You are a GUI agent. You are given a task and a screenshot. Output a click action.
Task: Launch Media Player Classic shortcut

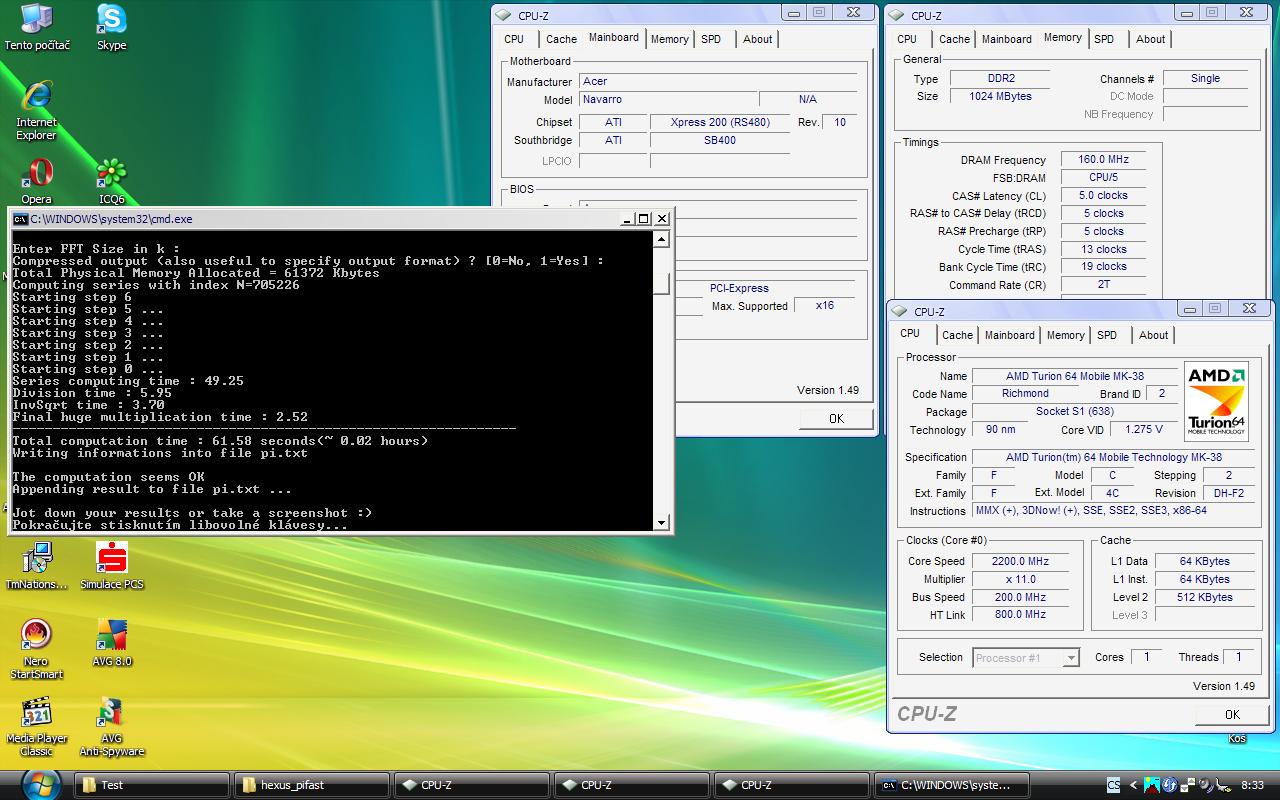pyautogui.click(x=37, y=727)
